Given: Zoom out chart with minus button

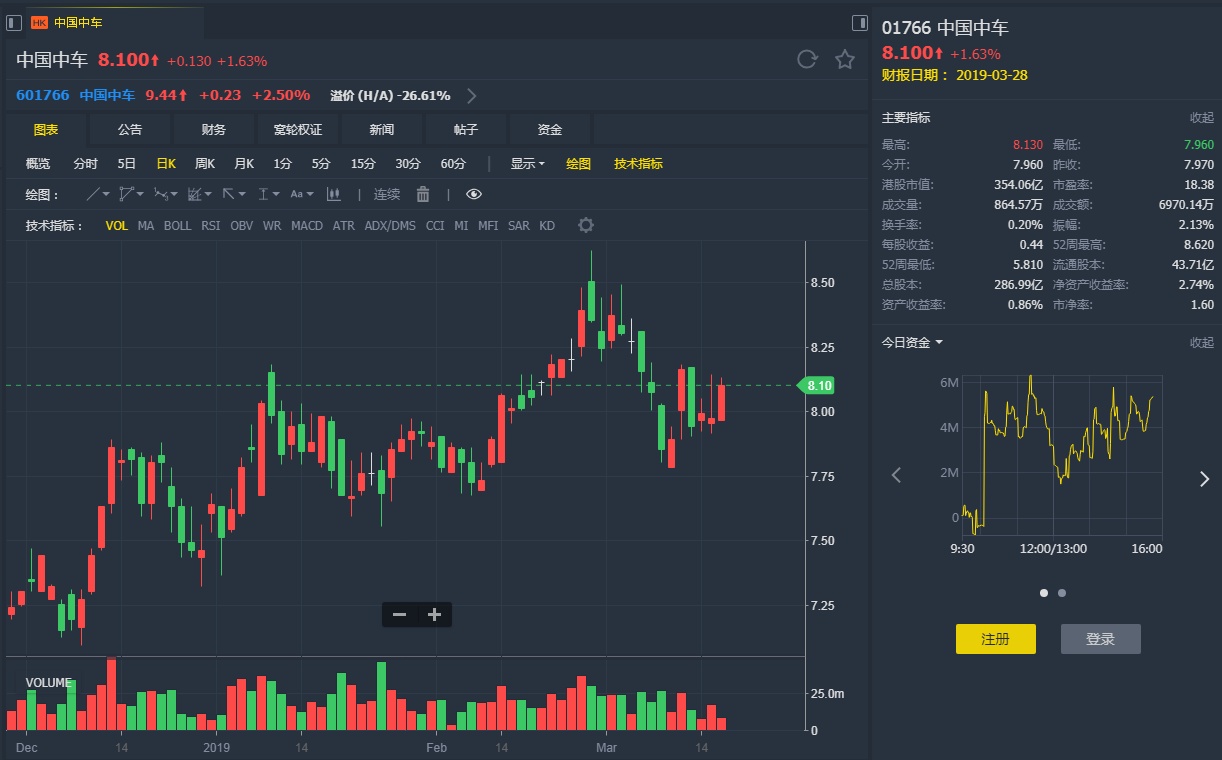Looking at the screenshot, I should [x=399, y=615].
